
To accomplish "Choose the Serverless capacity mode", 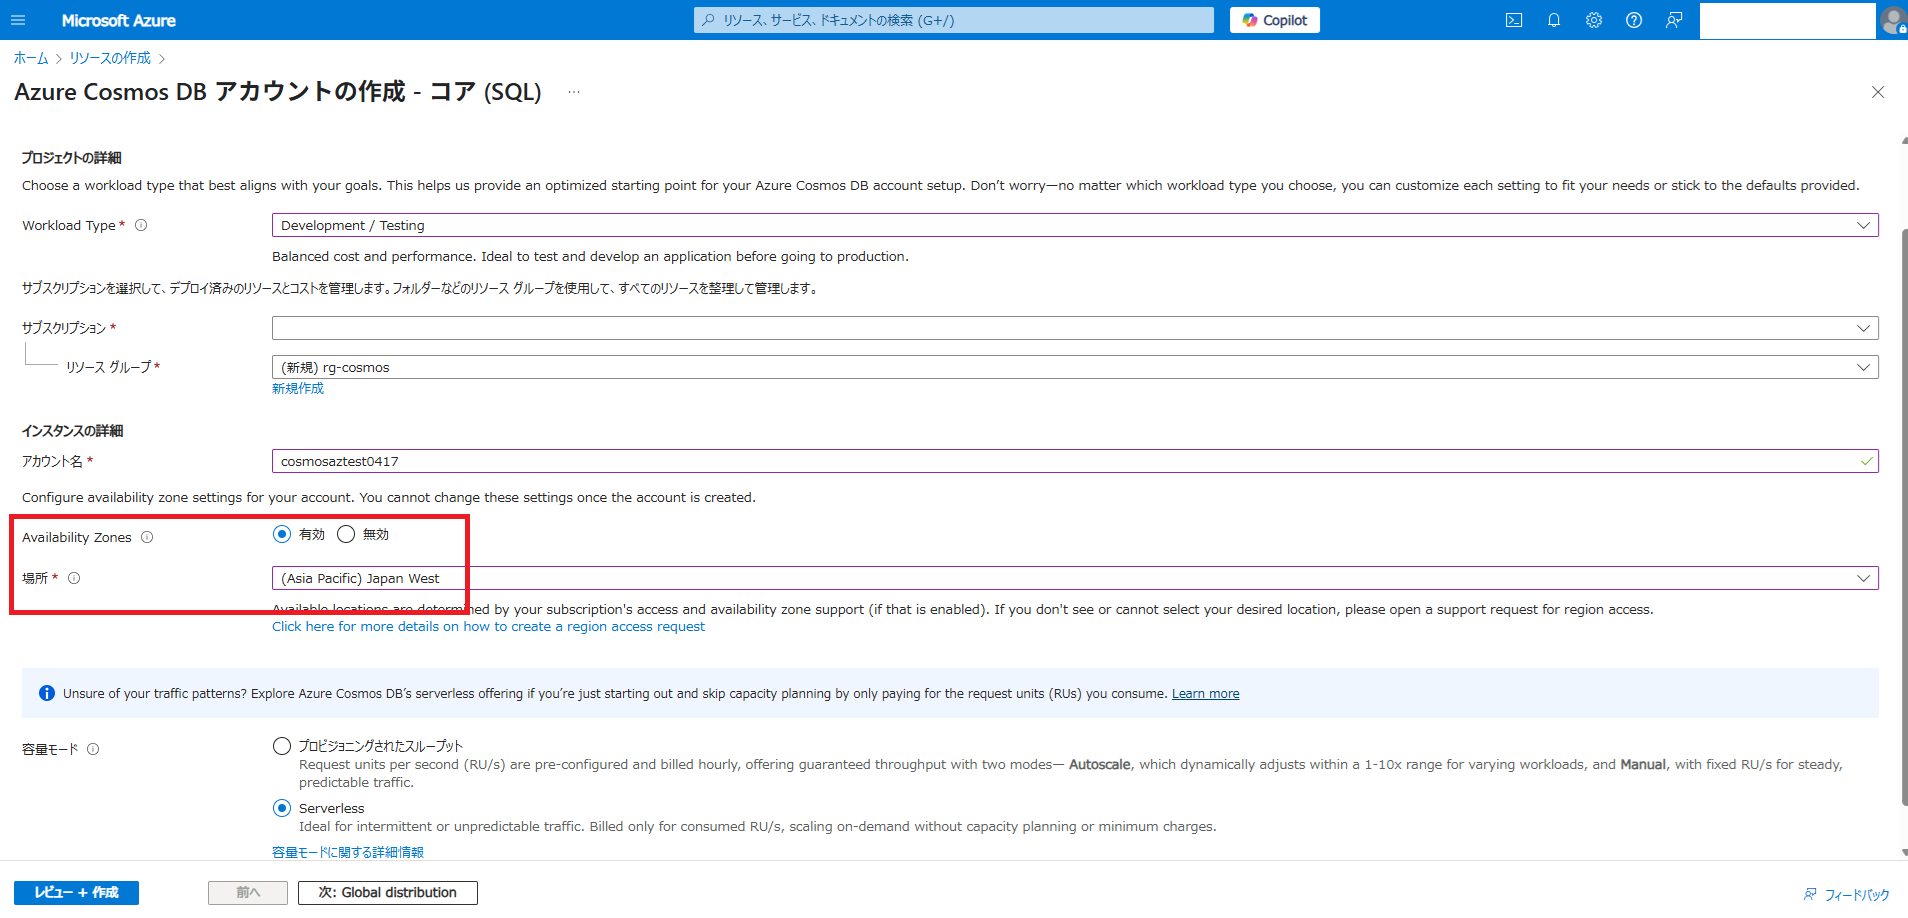I will pos(282,808).
